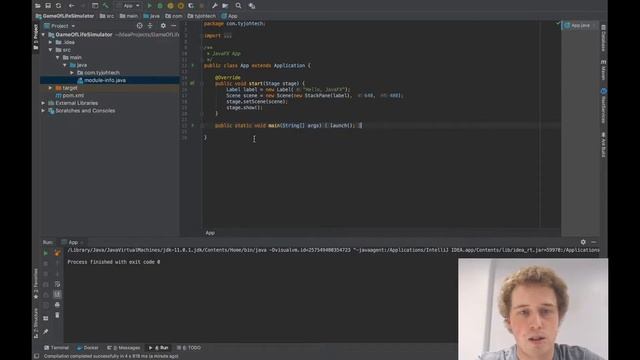Click the GameOfLifeSimulator breadcrumb

65,16
